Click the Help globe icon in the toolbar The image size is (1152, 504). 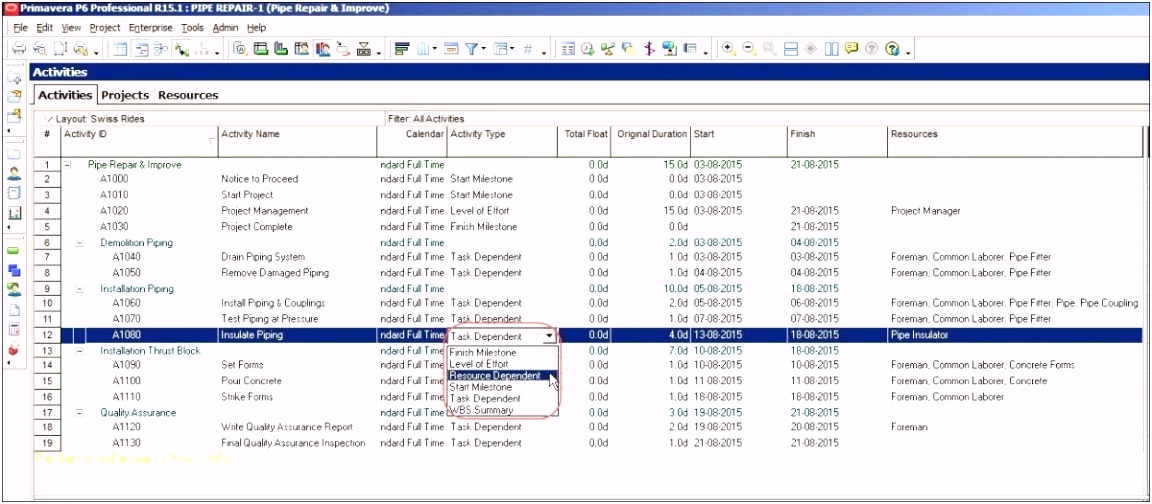tap(893, 48)
